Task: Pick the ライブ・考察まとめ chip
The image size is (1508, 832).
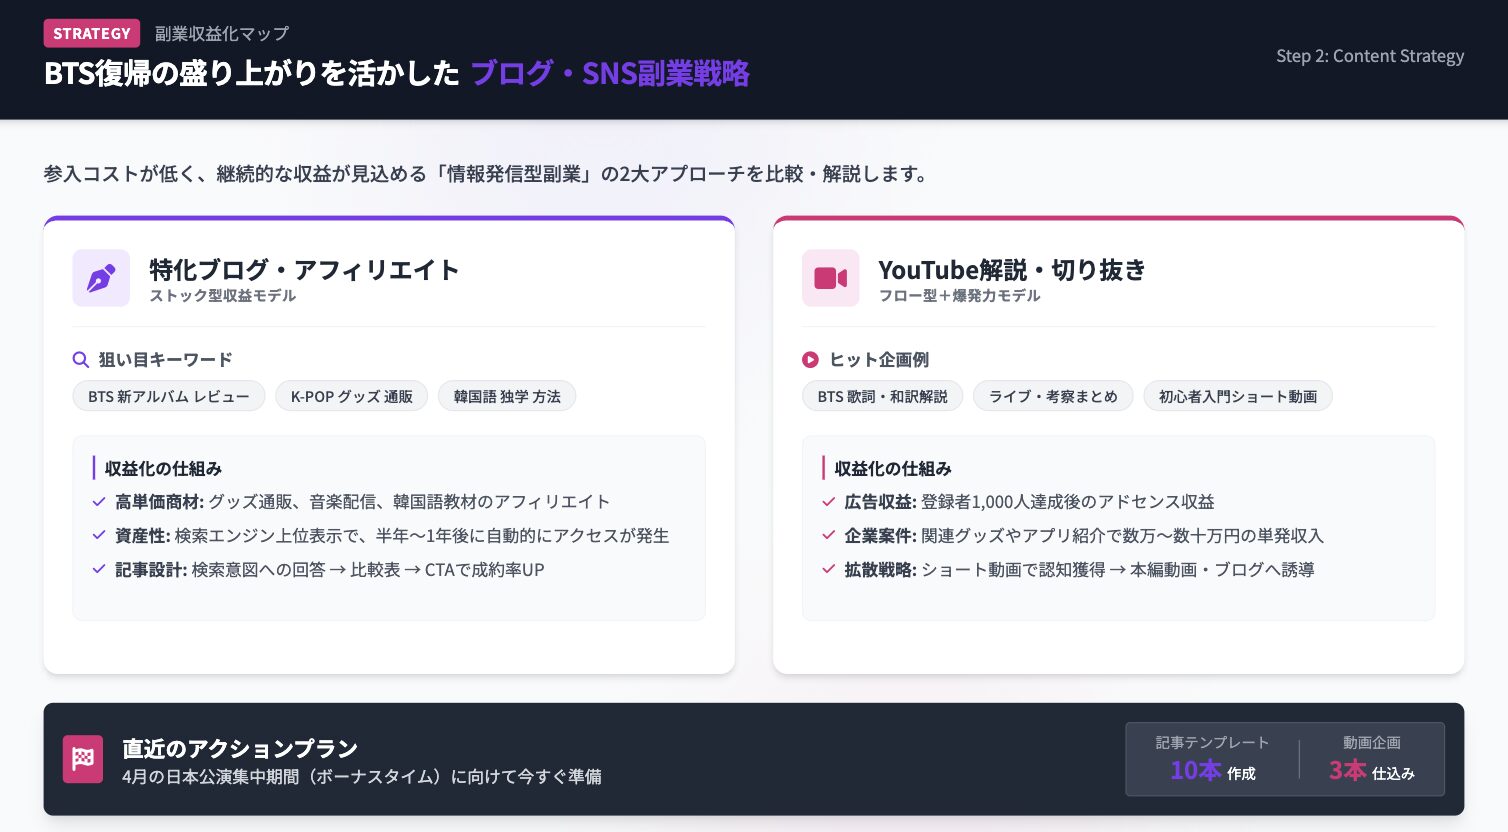Action: (1053, 397)
